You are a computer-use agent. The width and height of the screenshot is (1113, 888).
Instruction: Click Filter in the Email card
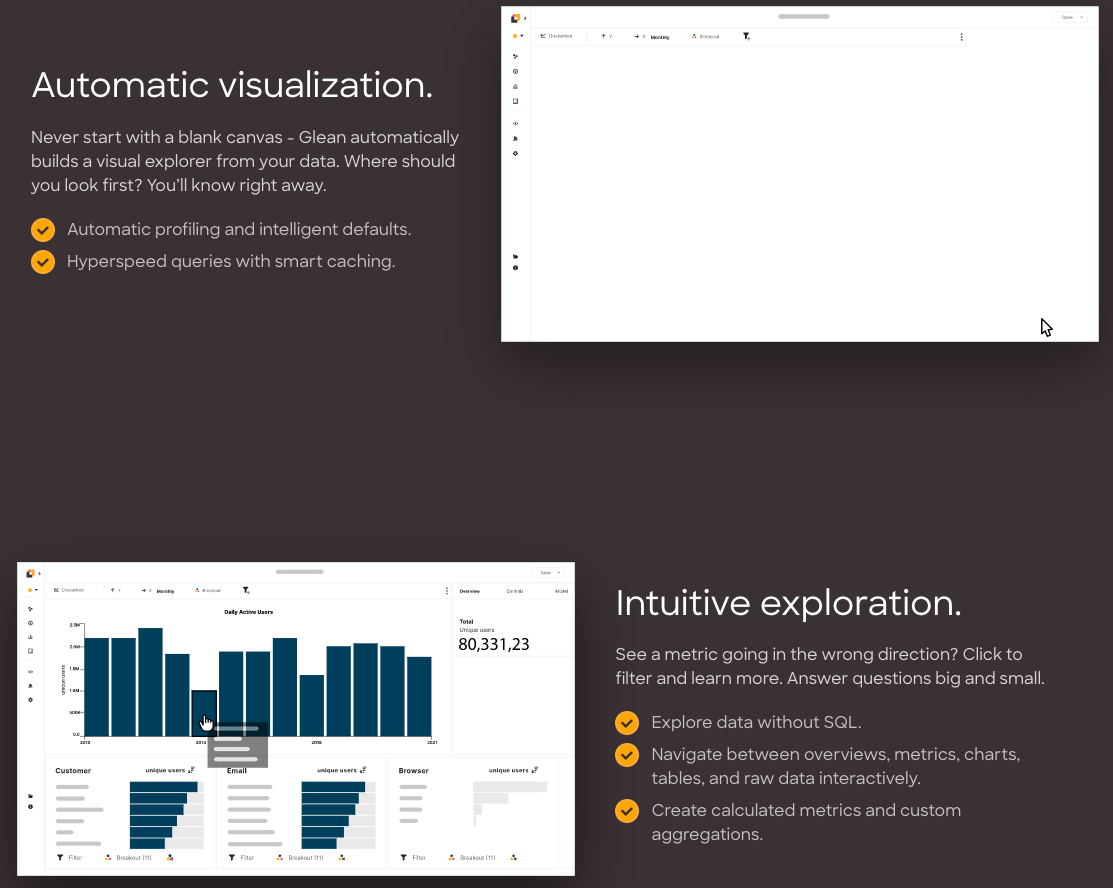tap(241, 857)
